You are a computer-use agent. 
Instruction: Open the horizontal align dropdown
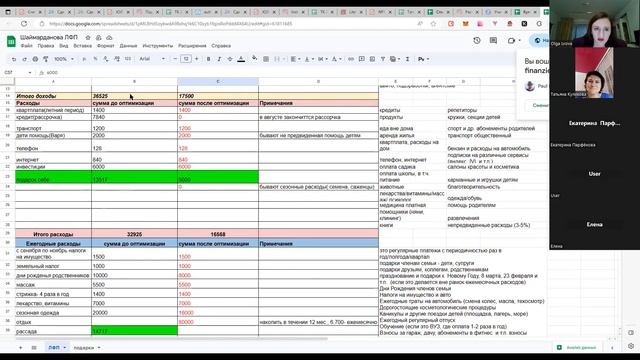pyautogui.click(x=295, y=59)
